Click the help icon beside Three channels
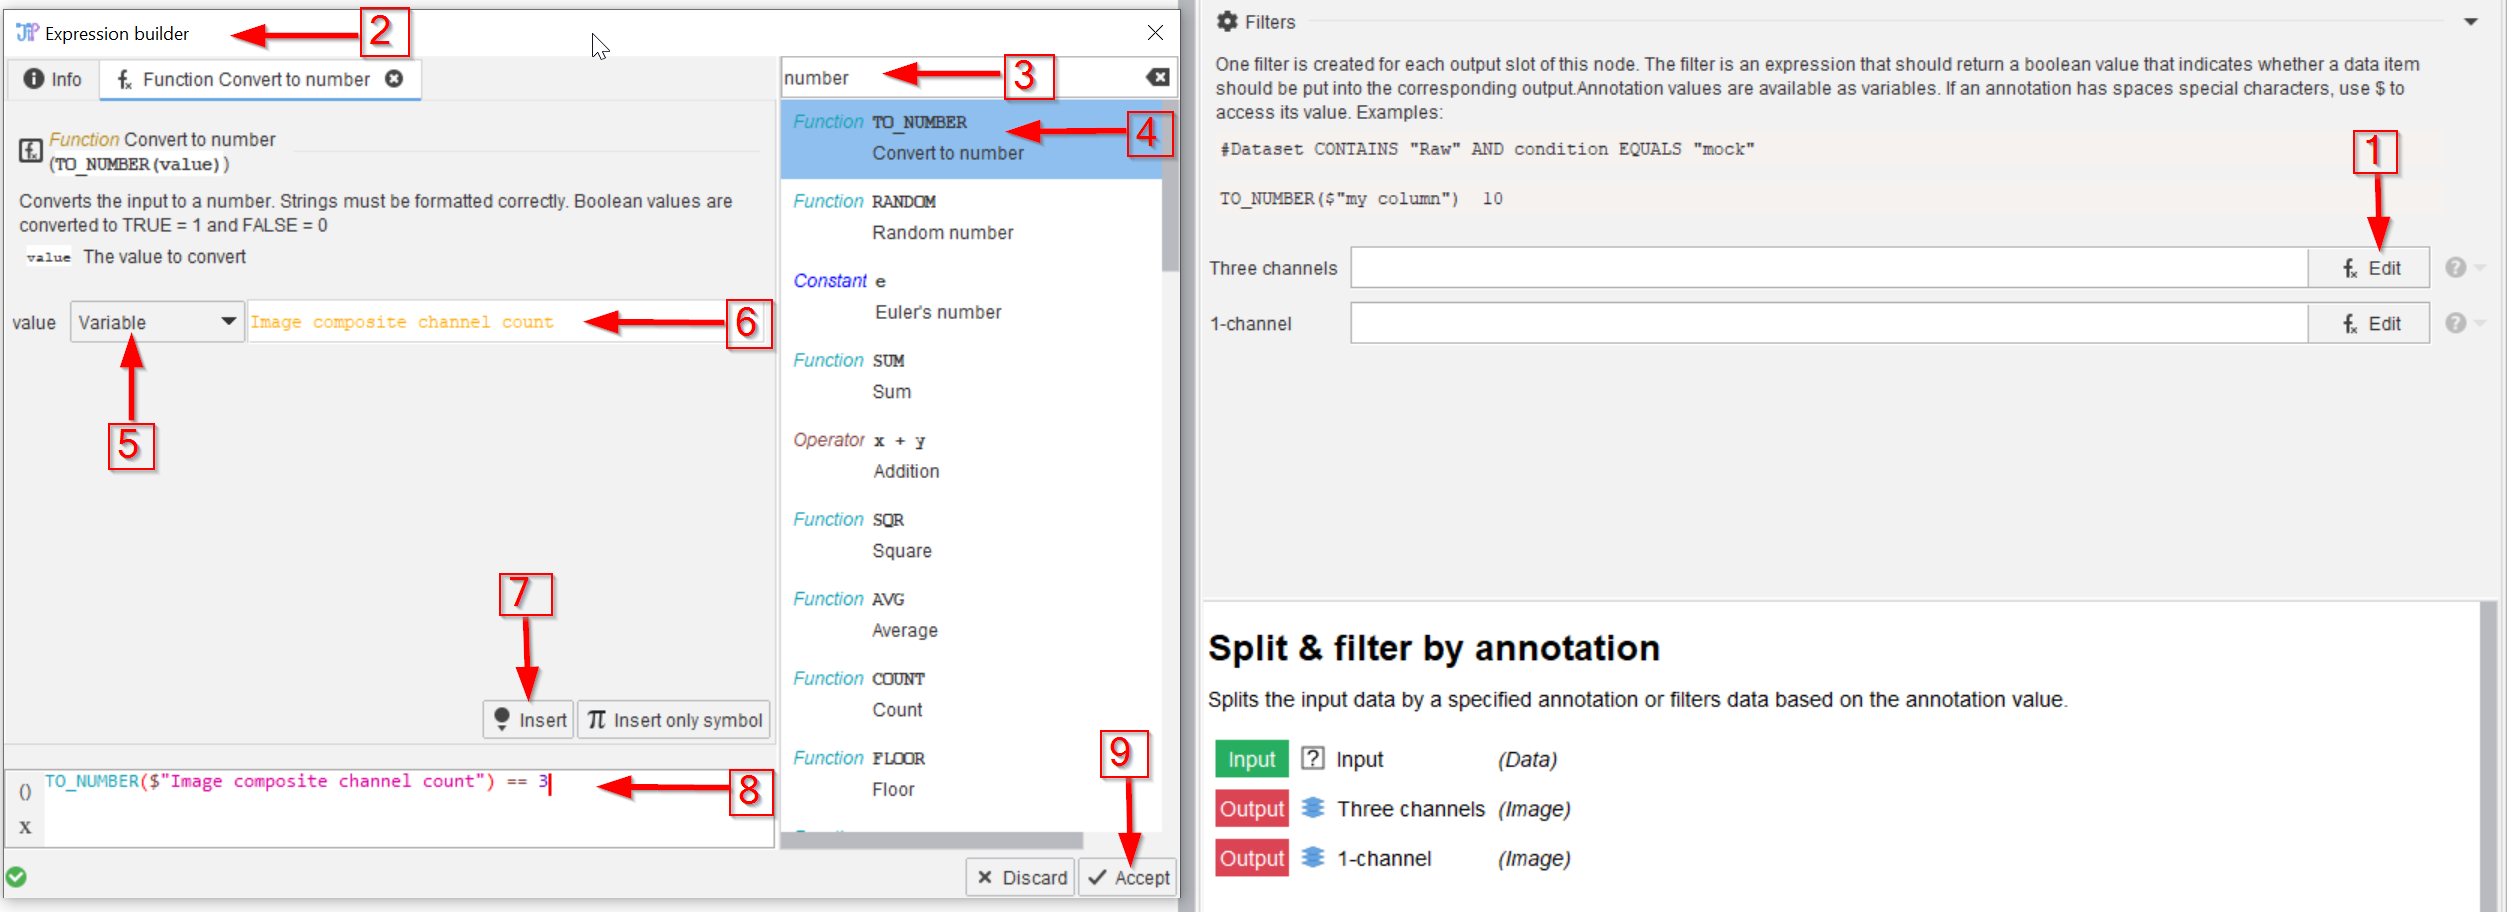This screenshot has width=2507, height=912. coord(2455,268)
